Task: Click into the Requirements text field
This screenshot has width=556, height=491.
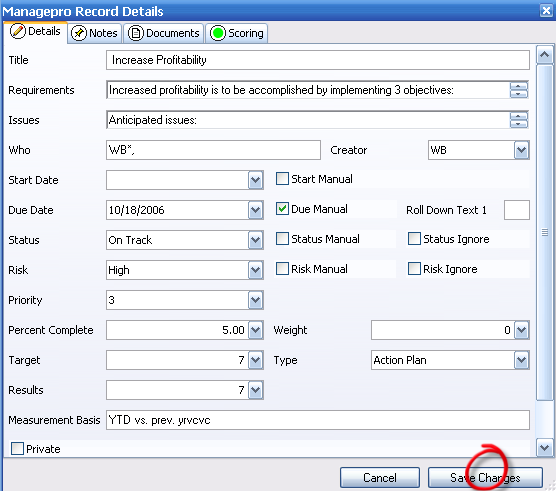Action: [308, 90]
